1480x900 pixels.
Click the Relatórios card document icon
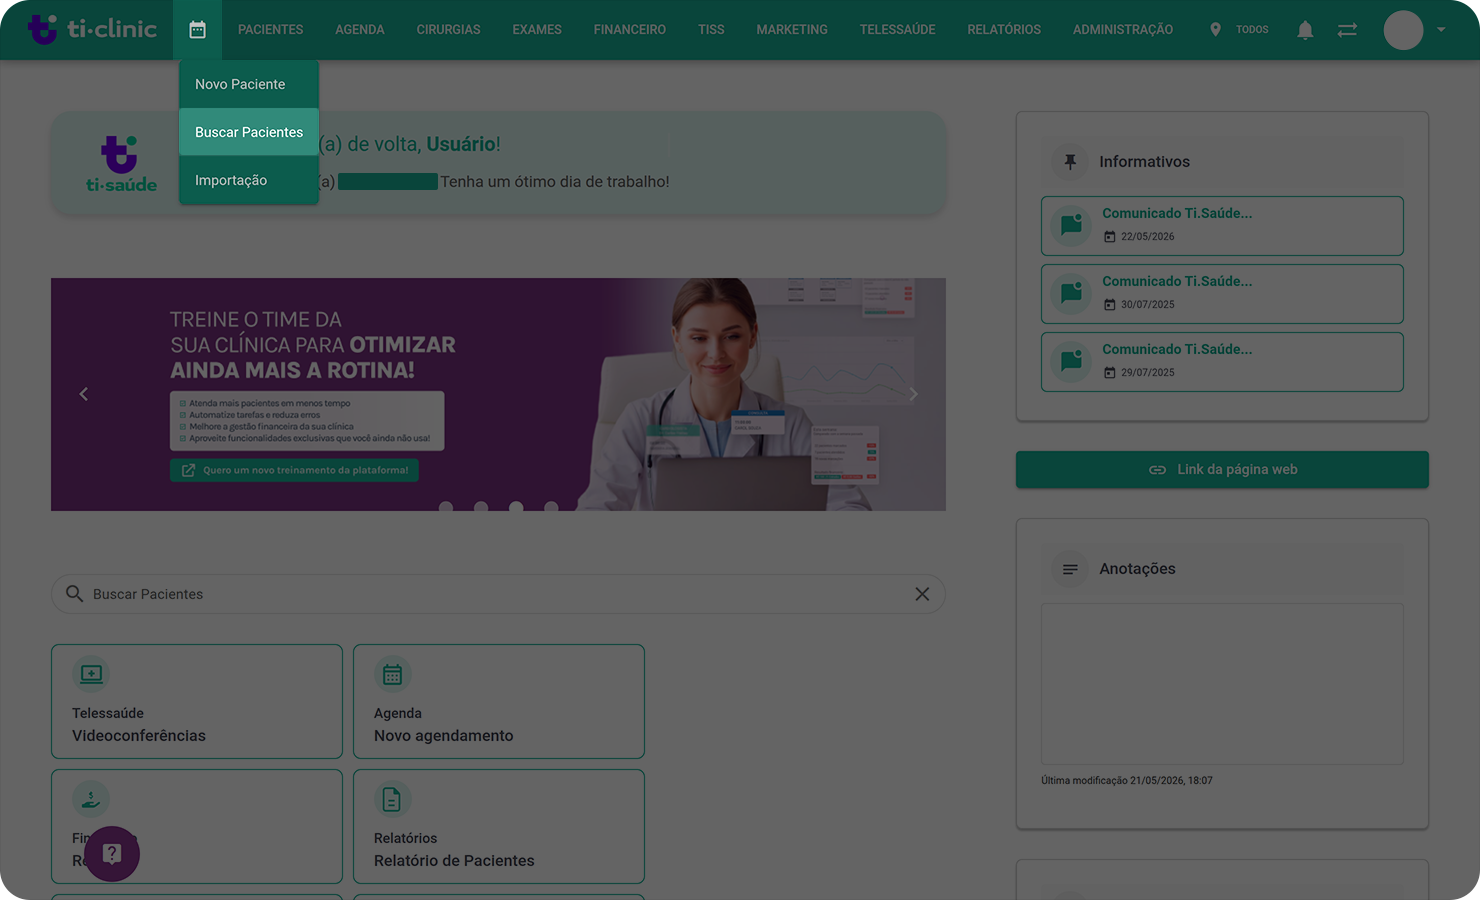click(393, 799)
